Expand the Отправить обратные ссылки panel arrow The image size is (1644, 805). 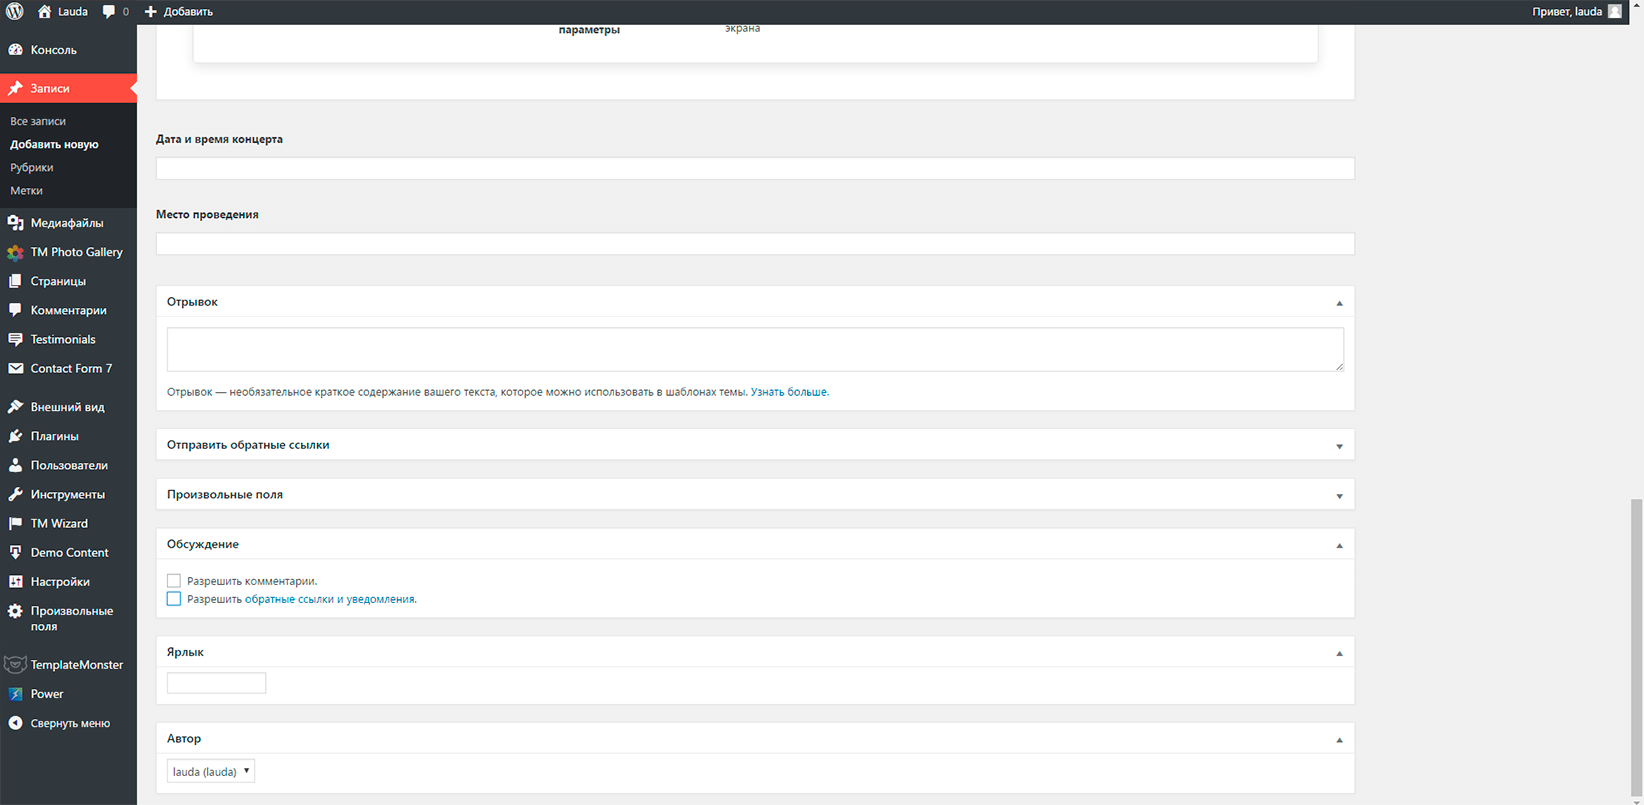pyautogui.click(x=1339, y=446)
